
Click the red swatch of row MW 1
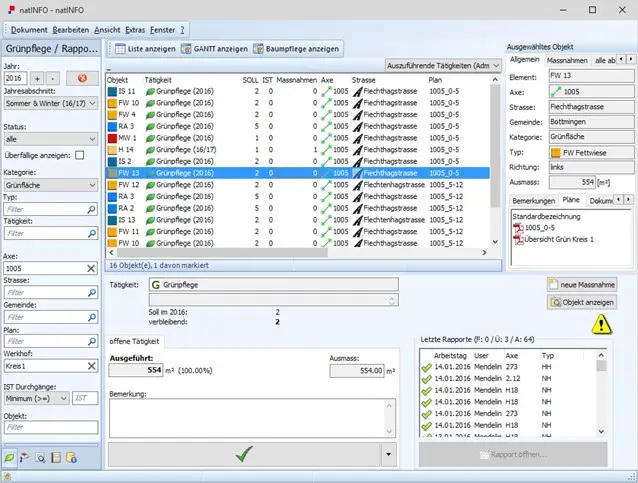click(112, 138)
